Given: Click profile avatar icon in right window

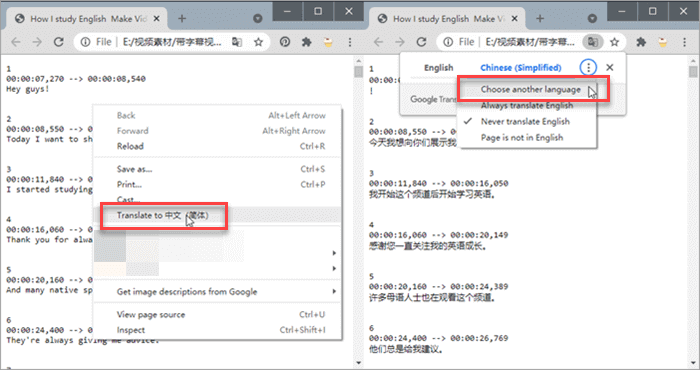Looking at the screenshot, I should pyautogui.click(x=662, y=42).
